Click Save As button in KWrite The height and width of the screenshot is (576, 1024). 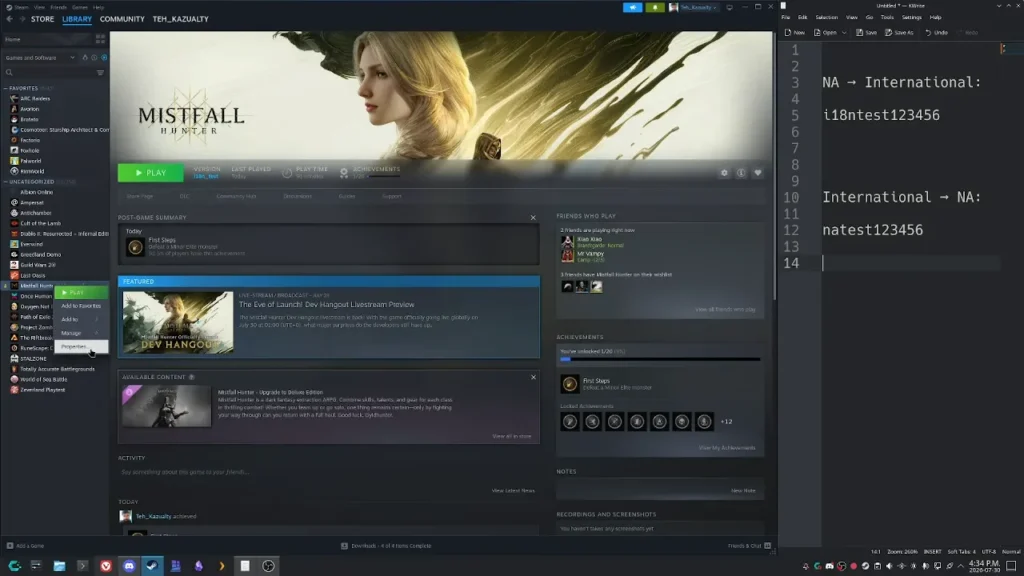(899, 33)
